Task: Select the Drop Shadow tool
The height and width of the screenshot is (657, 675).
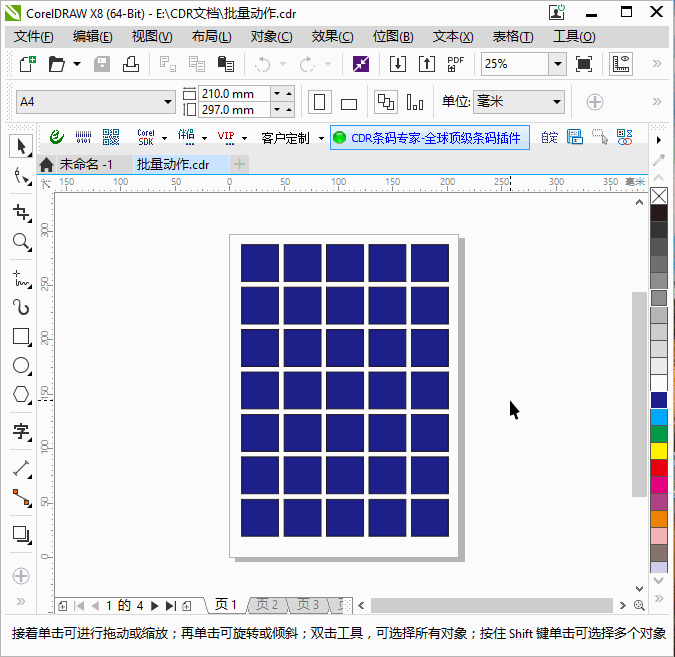Action: click(x=21, y=535)
